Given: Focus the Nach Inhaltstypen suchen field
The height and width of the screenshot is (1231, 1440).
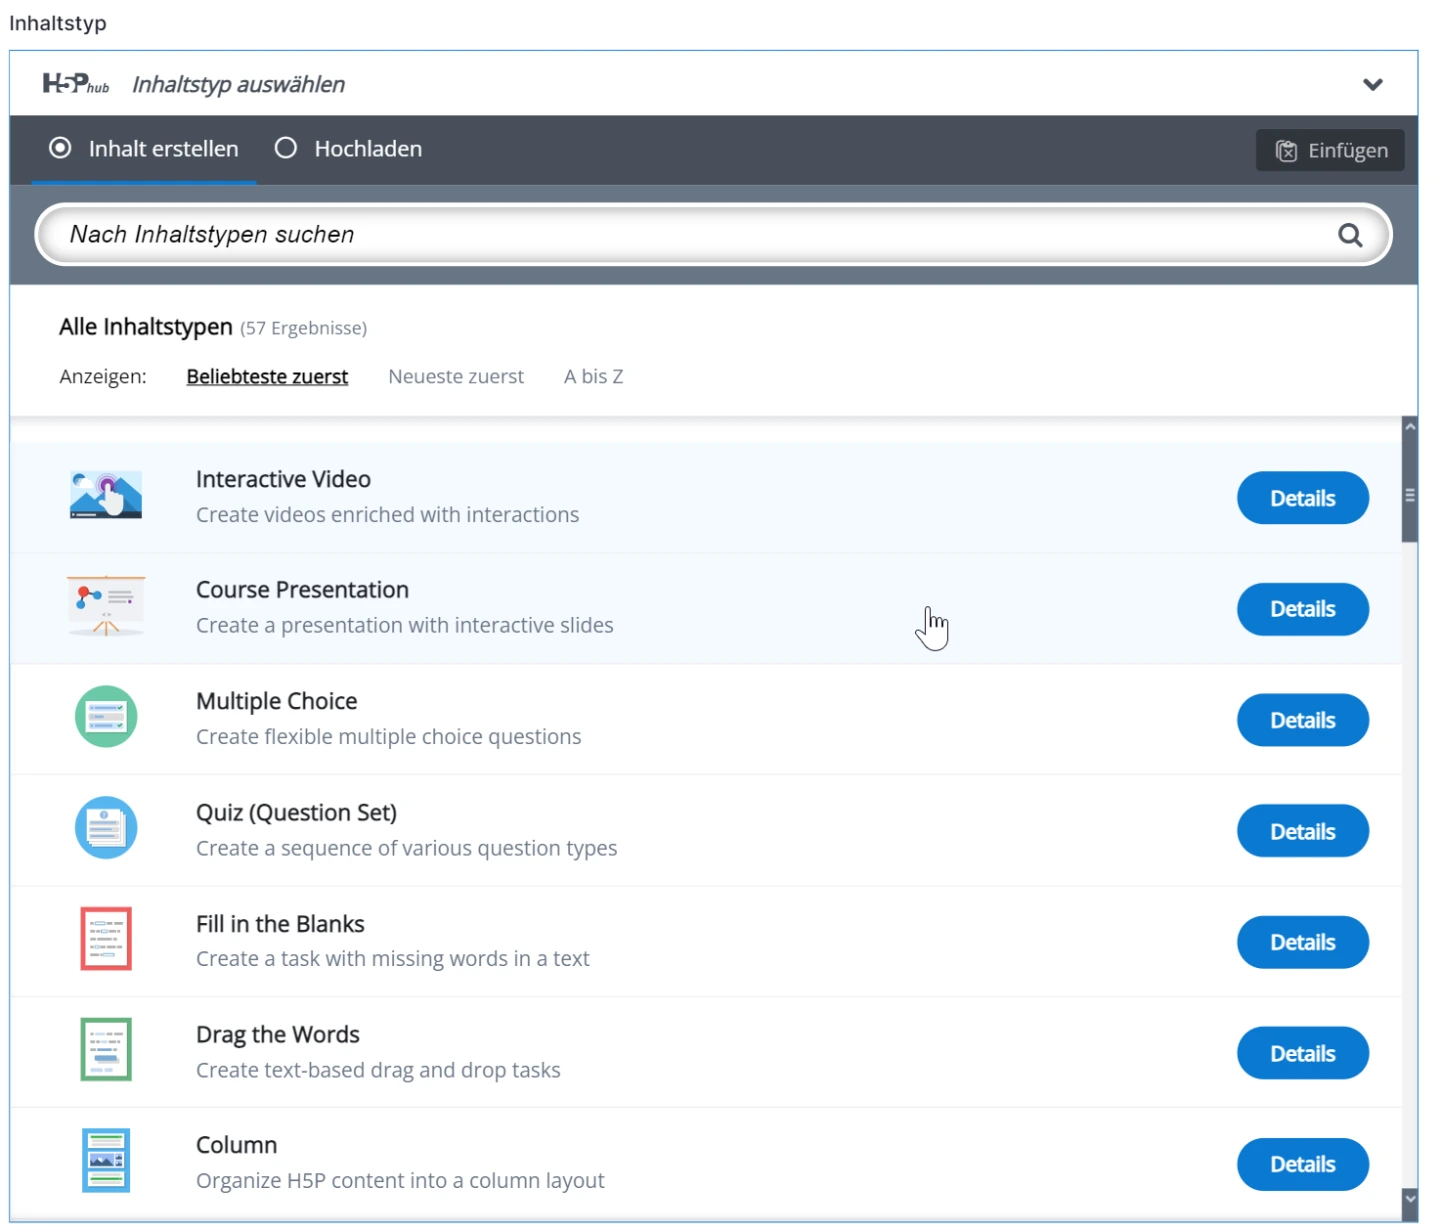Looking at the screenshot, I should (x=690, y=235).
